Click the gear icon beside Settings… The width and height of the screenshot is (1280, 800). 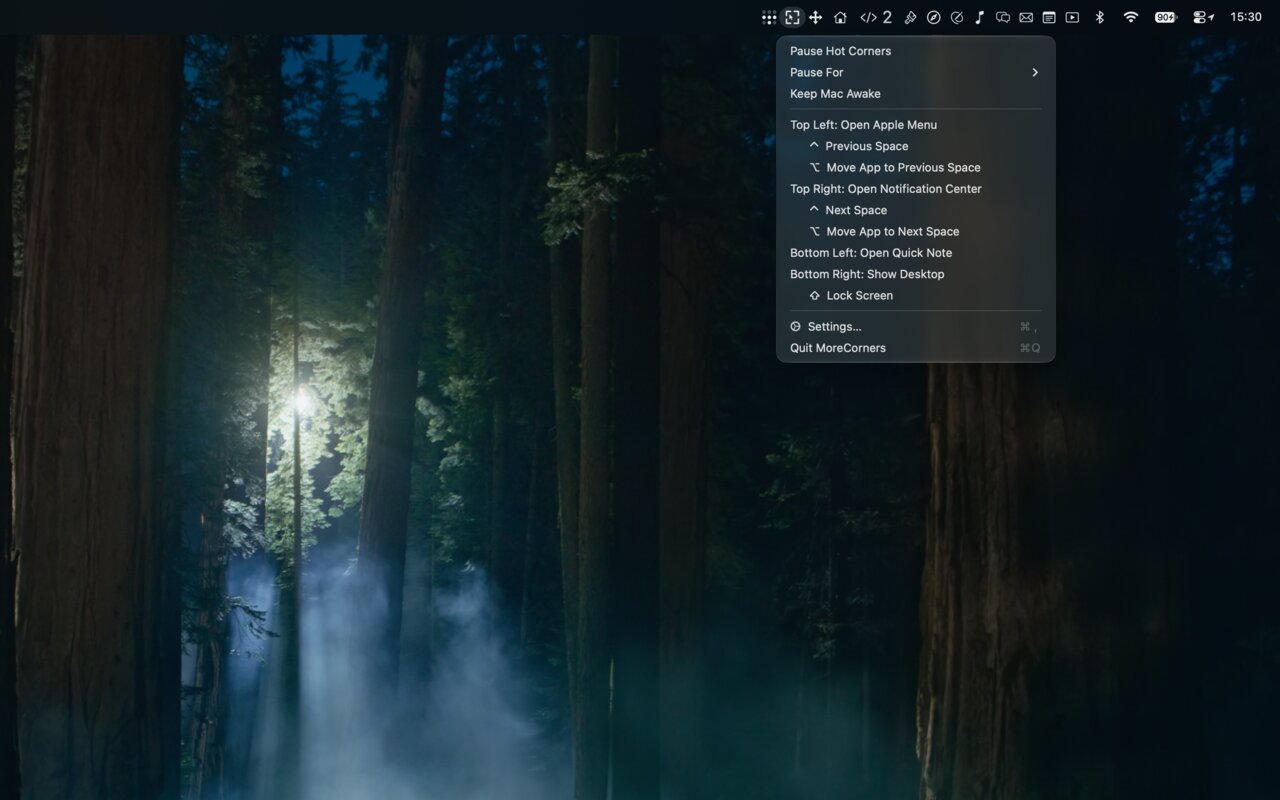click(796, 326)
